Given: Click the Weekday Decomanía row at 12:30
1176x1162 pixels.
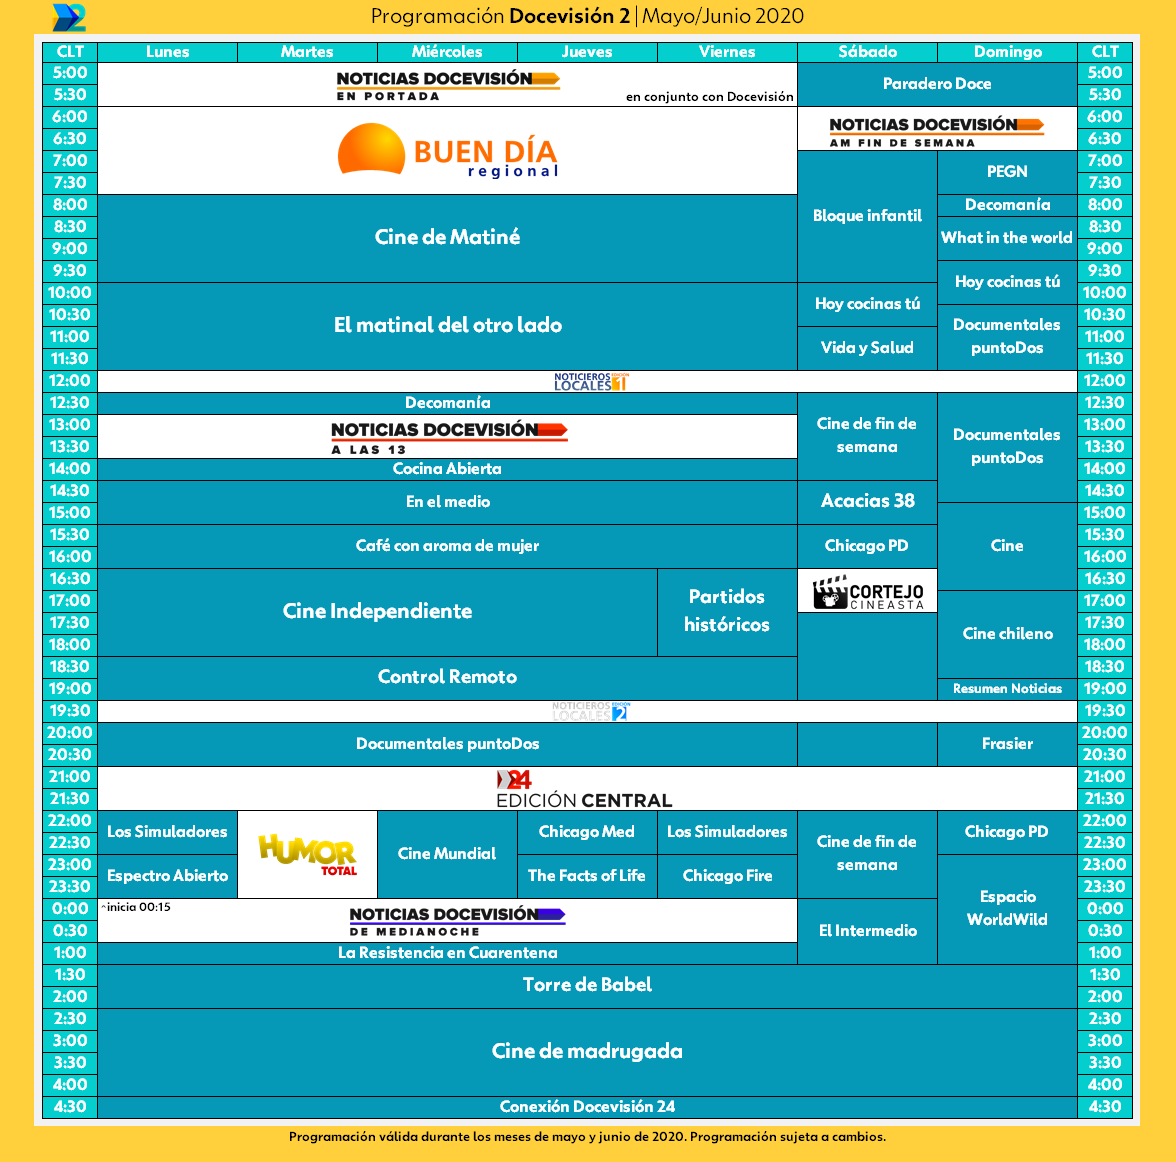Looking at the screenshot, I should pos(448,404).
